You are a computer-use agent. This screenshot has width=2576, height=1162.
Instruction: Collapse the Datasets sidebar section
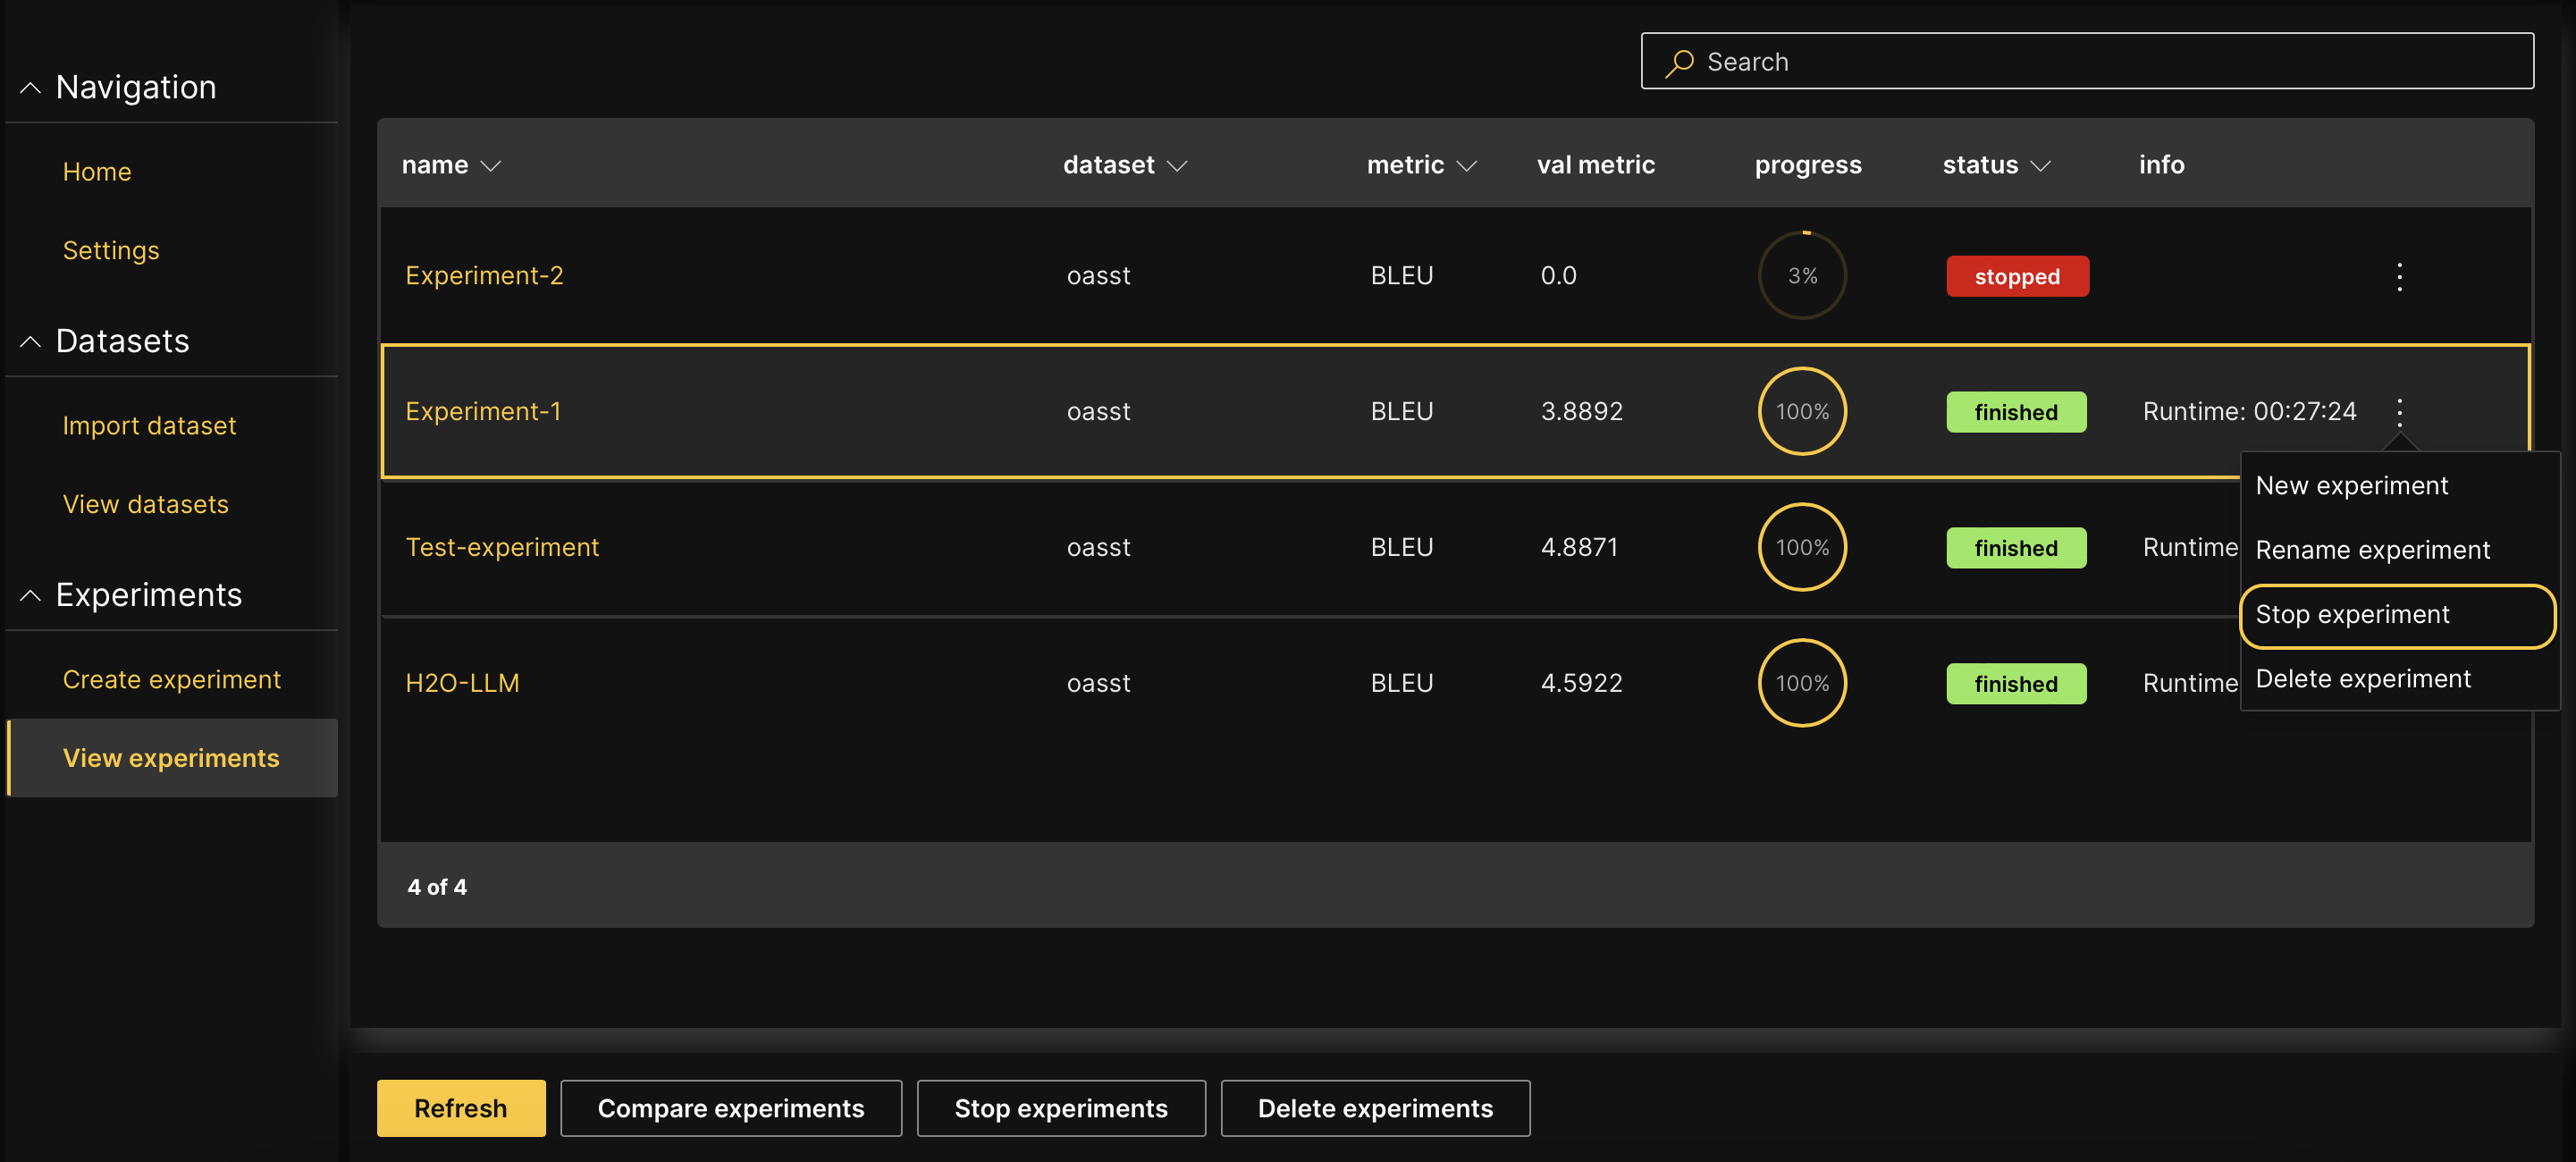[x=31, y=342]
